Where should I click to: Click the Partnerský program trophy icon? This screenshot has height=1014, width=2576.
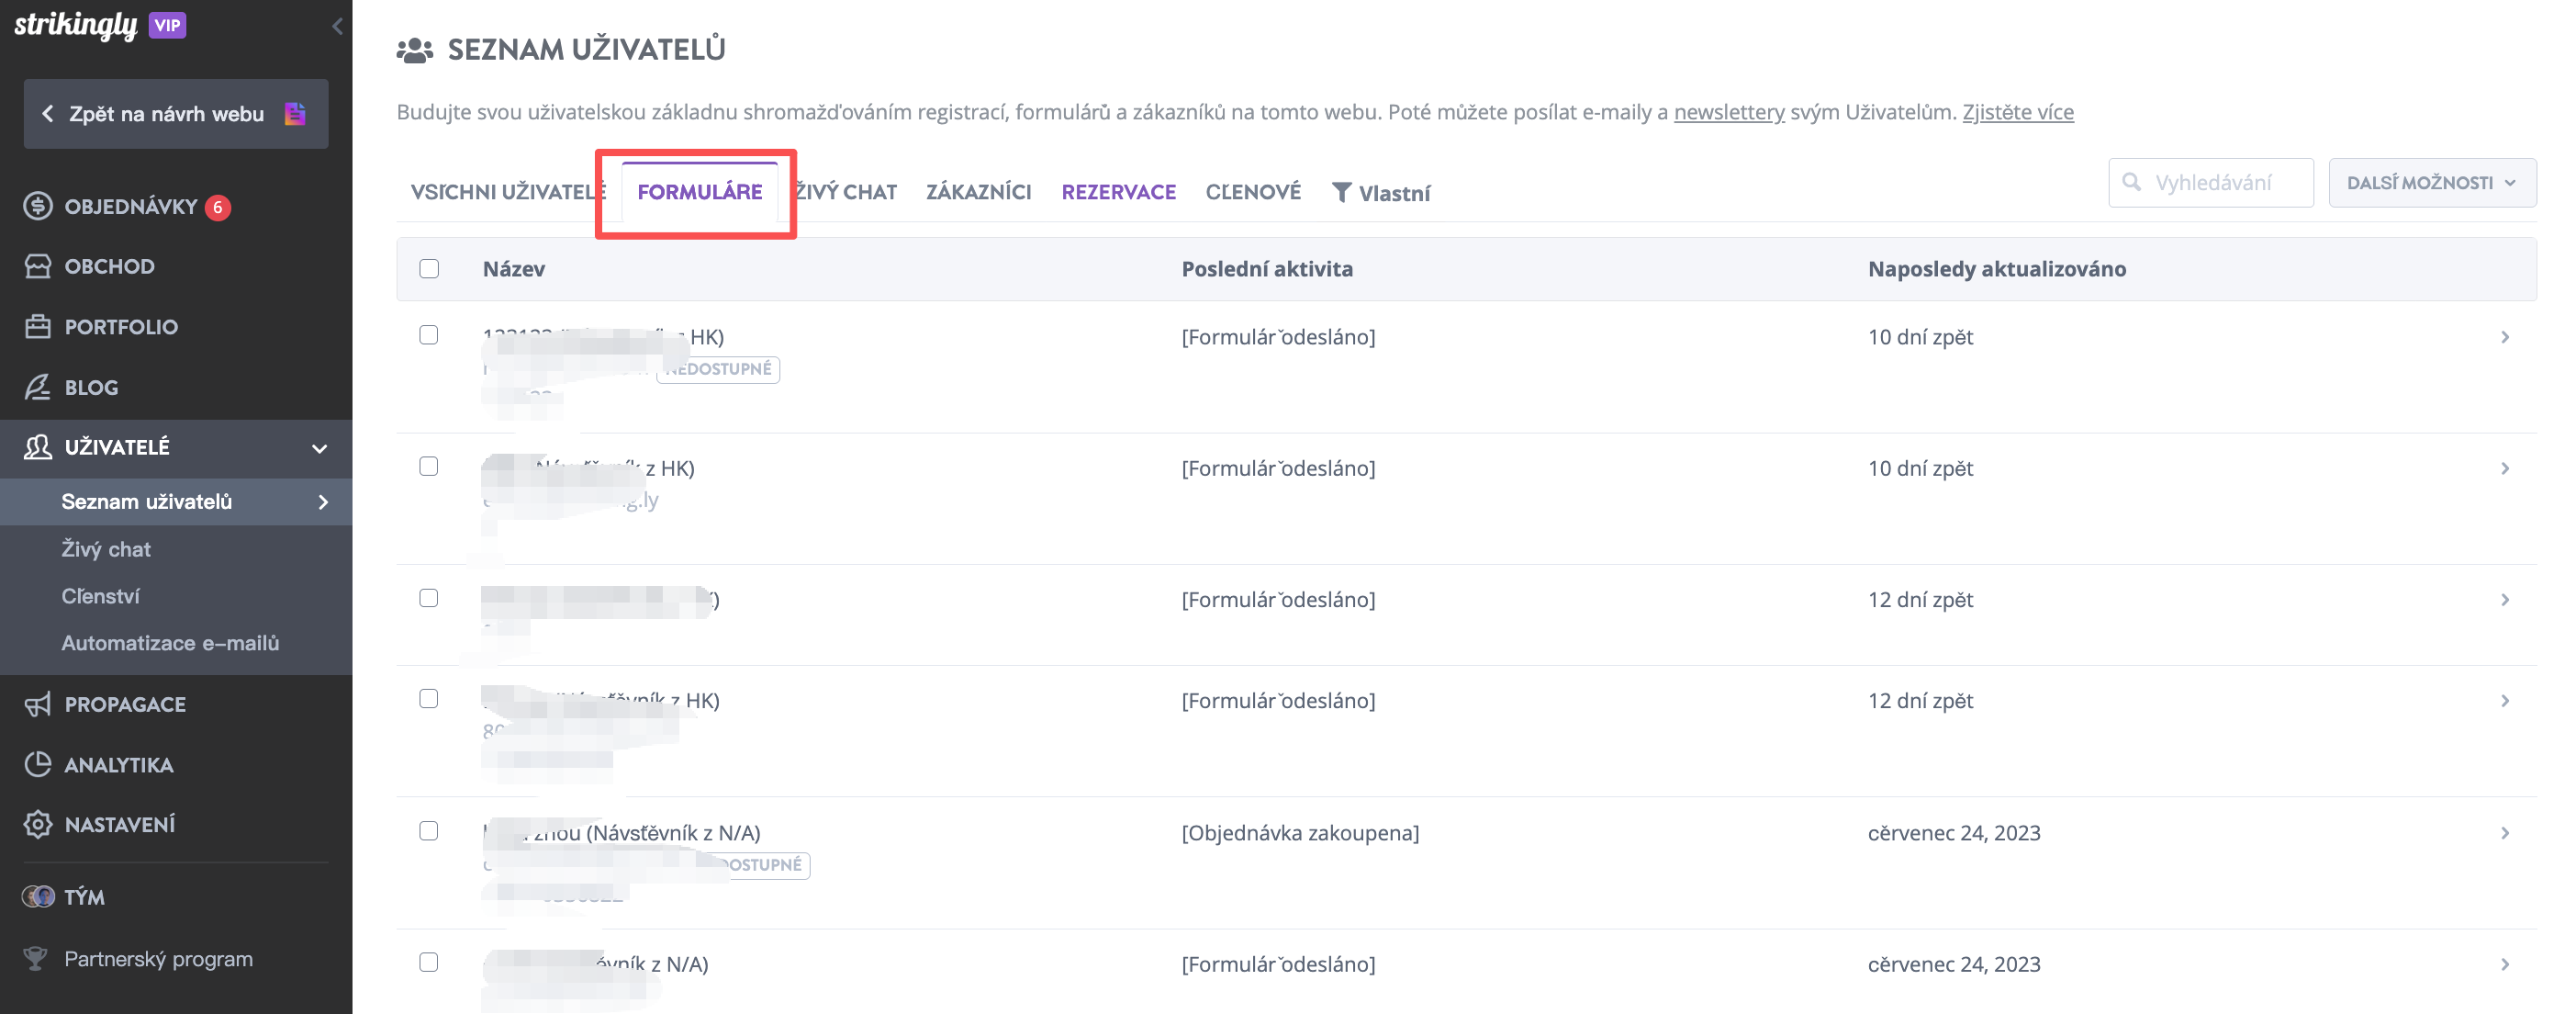(36, 959)
